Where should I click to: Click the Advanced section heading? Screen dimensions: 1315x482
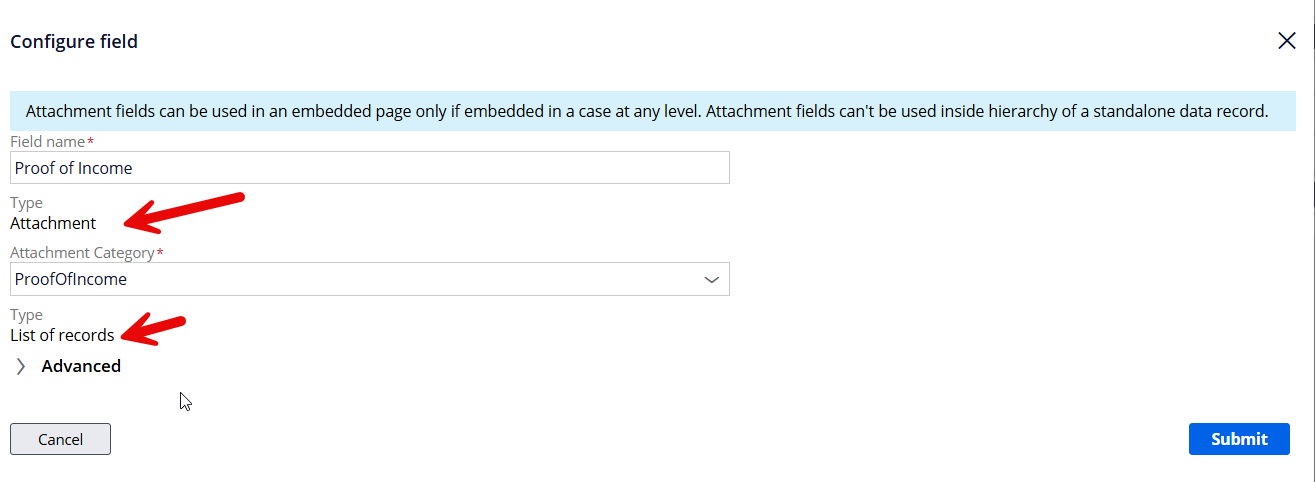(81, 366)
